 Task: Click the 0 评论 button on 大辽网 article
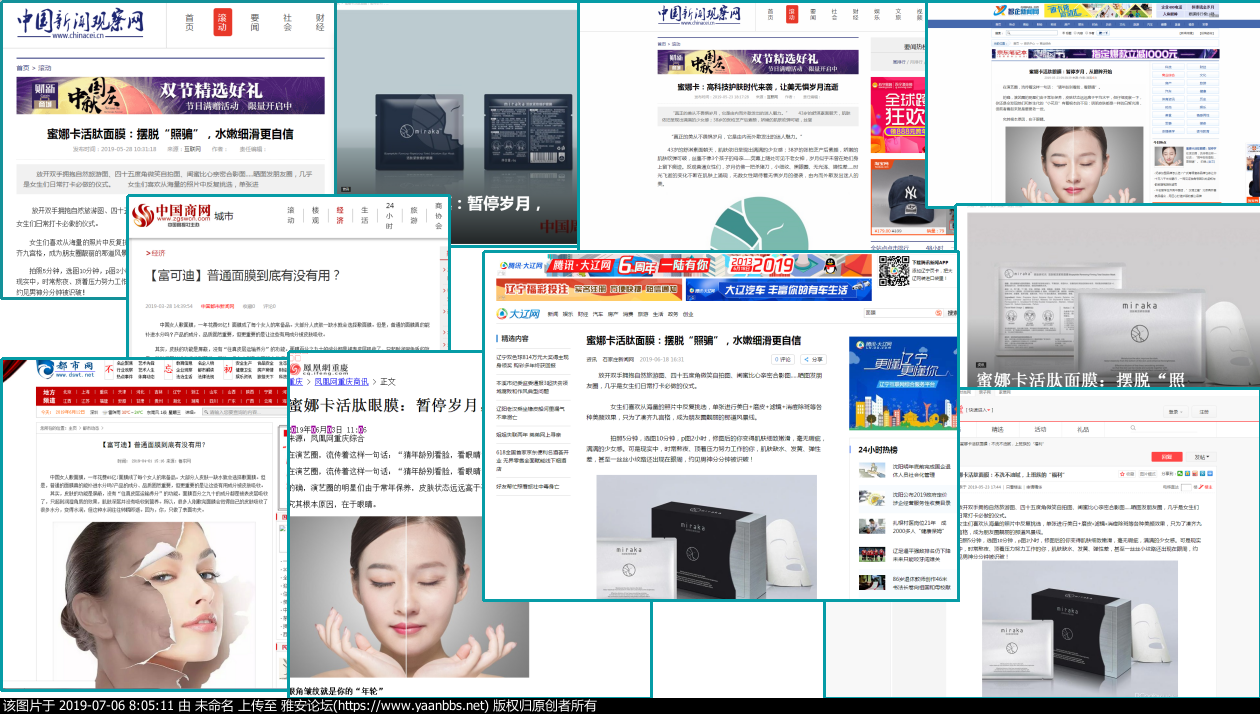pos(783,358)
